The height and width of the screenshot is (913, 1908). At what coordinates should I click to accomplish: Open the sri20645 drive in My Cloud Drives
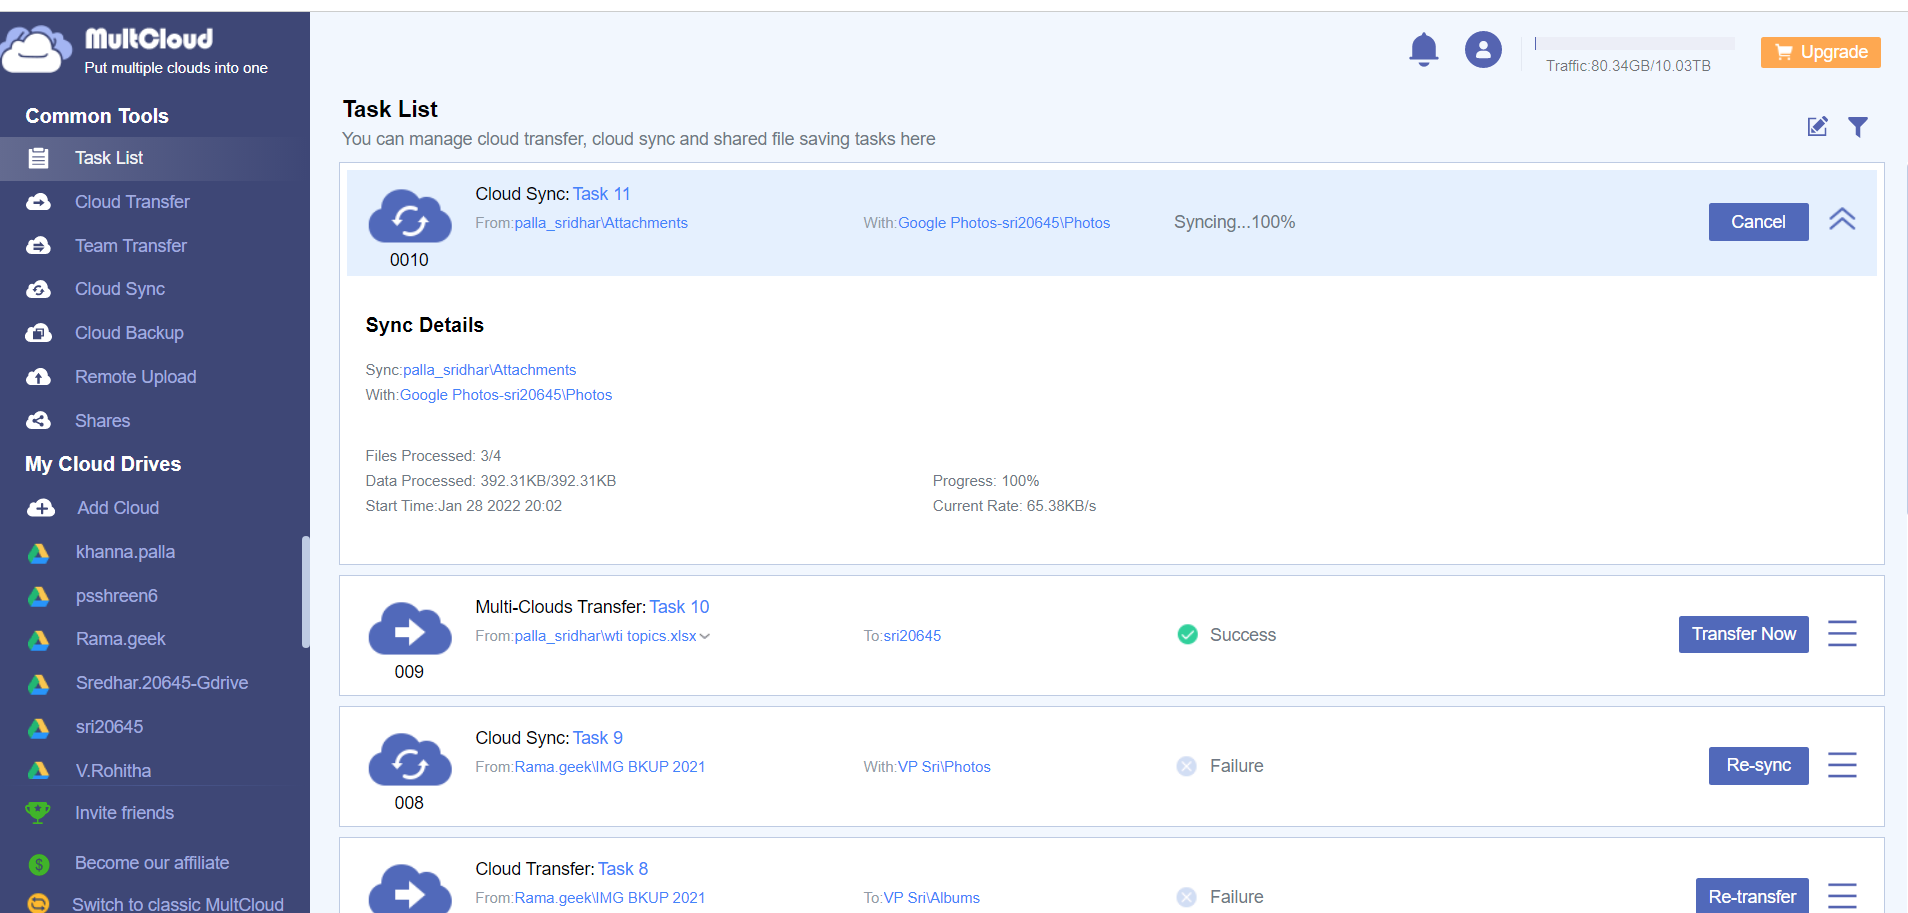click(109, 727)
